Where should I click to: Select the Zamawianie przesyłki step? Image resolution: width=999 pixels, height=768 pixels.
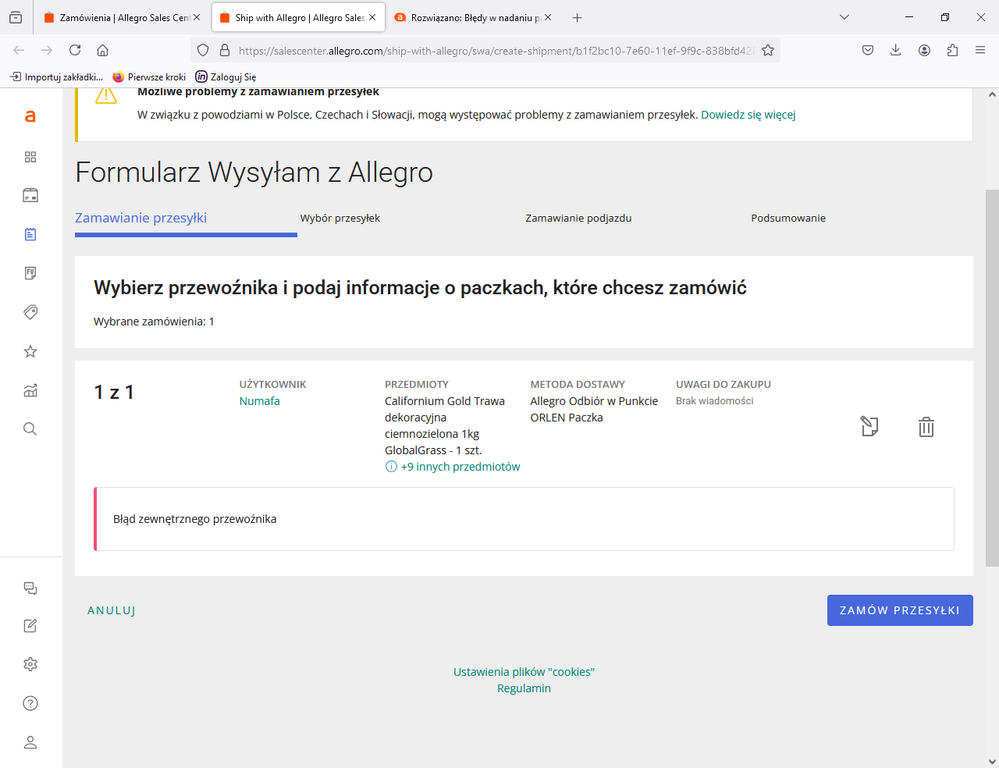(141, 218)
